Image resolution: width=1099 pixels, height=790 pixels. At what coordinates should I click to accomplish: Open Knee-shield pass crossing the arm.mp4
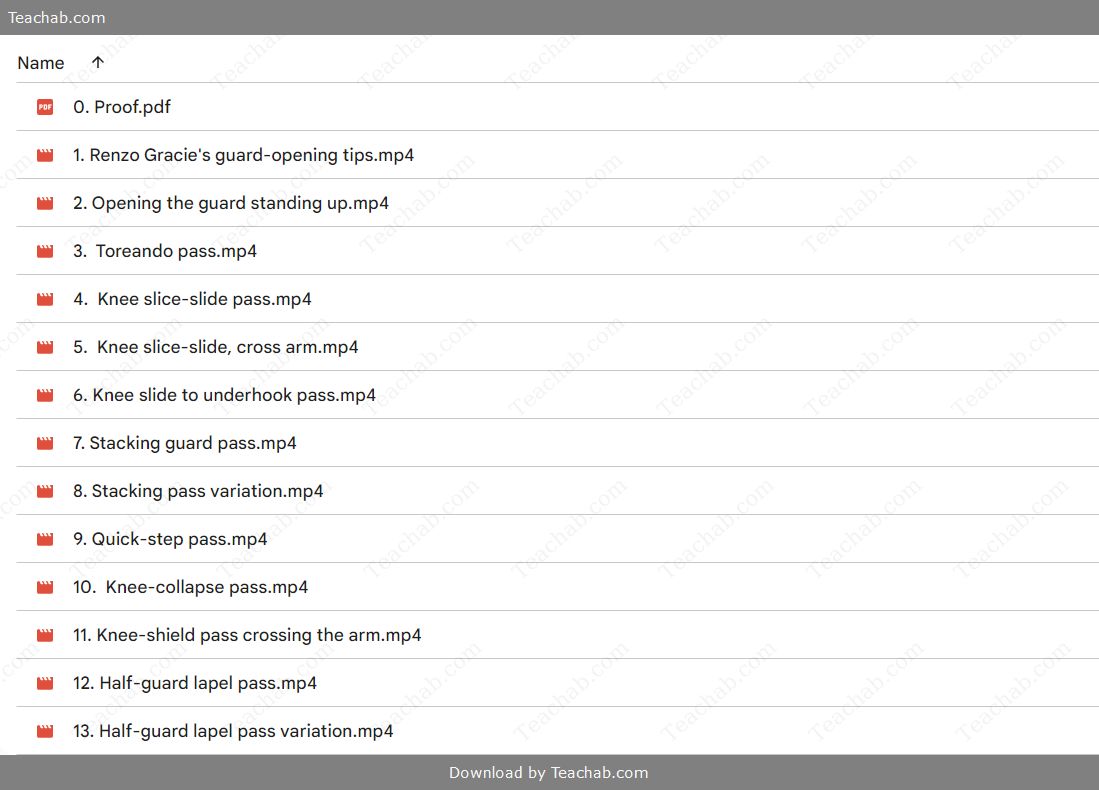(247, 635)
